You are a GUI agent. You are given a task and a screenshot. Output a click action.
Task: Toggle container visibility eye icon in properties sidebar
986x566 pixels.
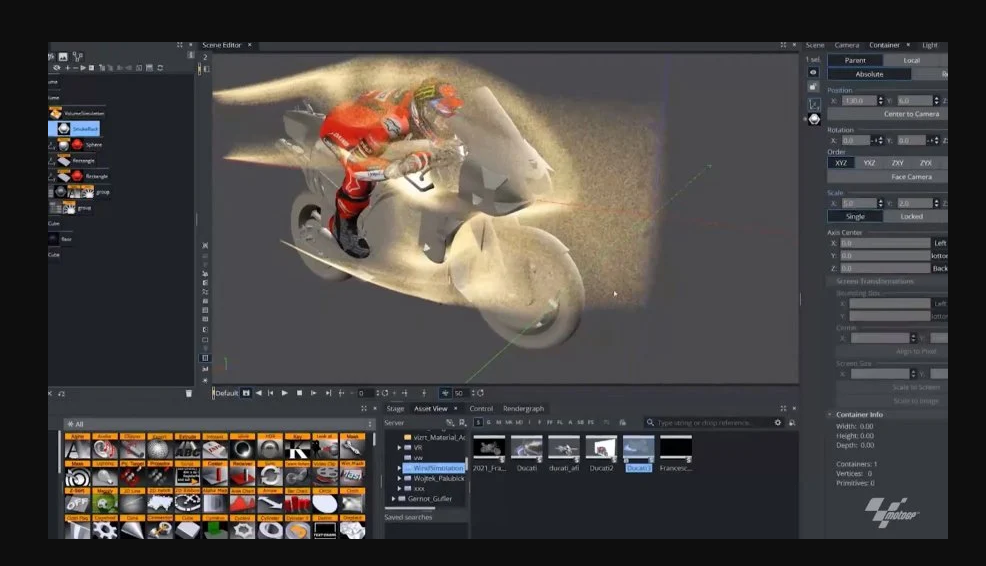point(813,72)
